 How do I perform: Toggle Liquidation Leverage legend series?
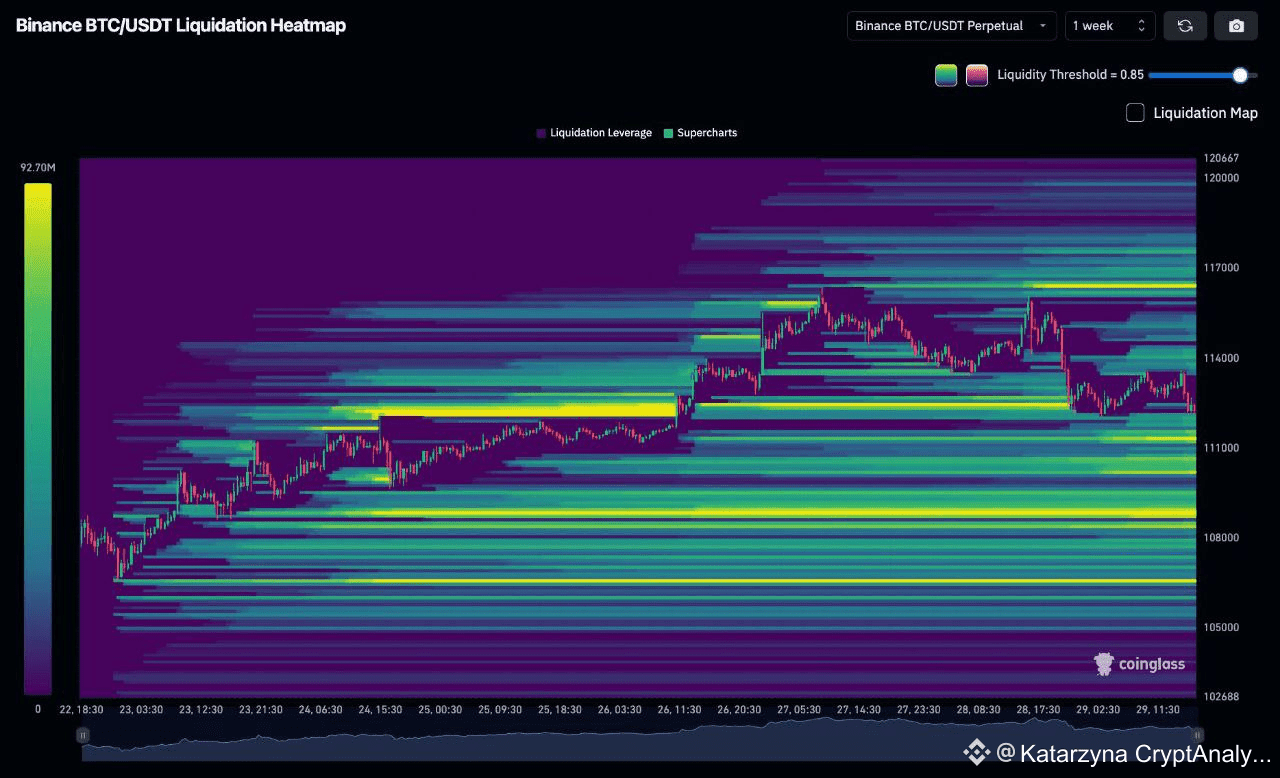tap(594, 133)
